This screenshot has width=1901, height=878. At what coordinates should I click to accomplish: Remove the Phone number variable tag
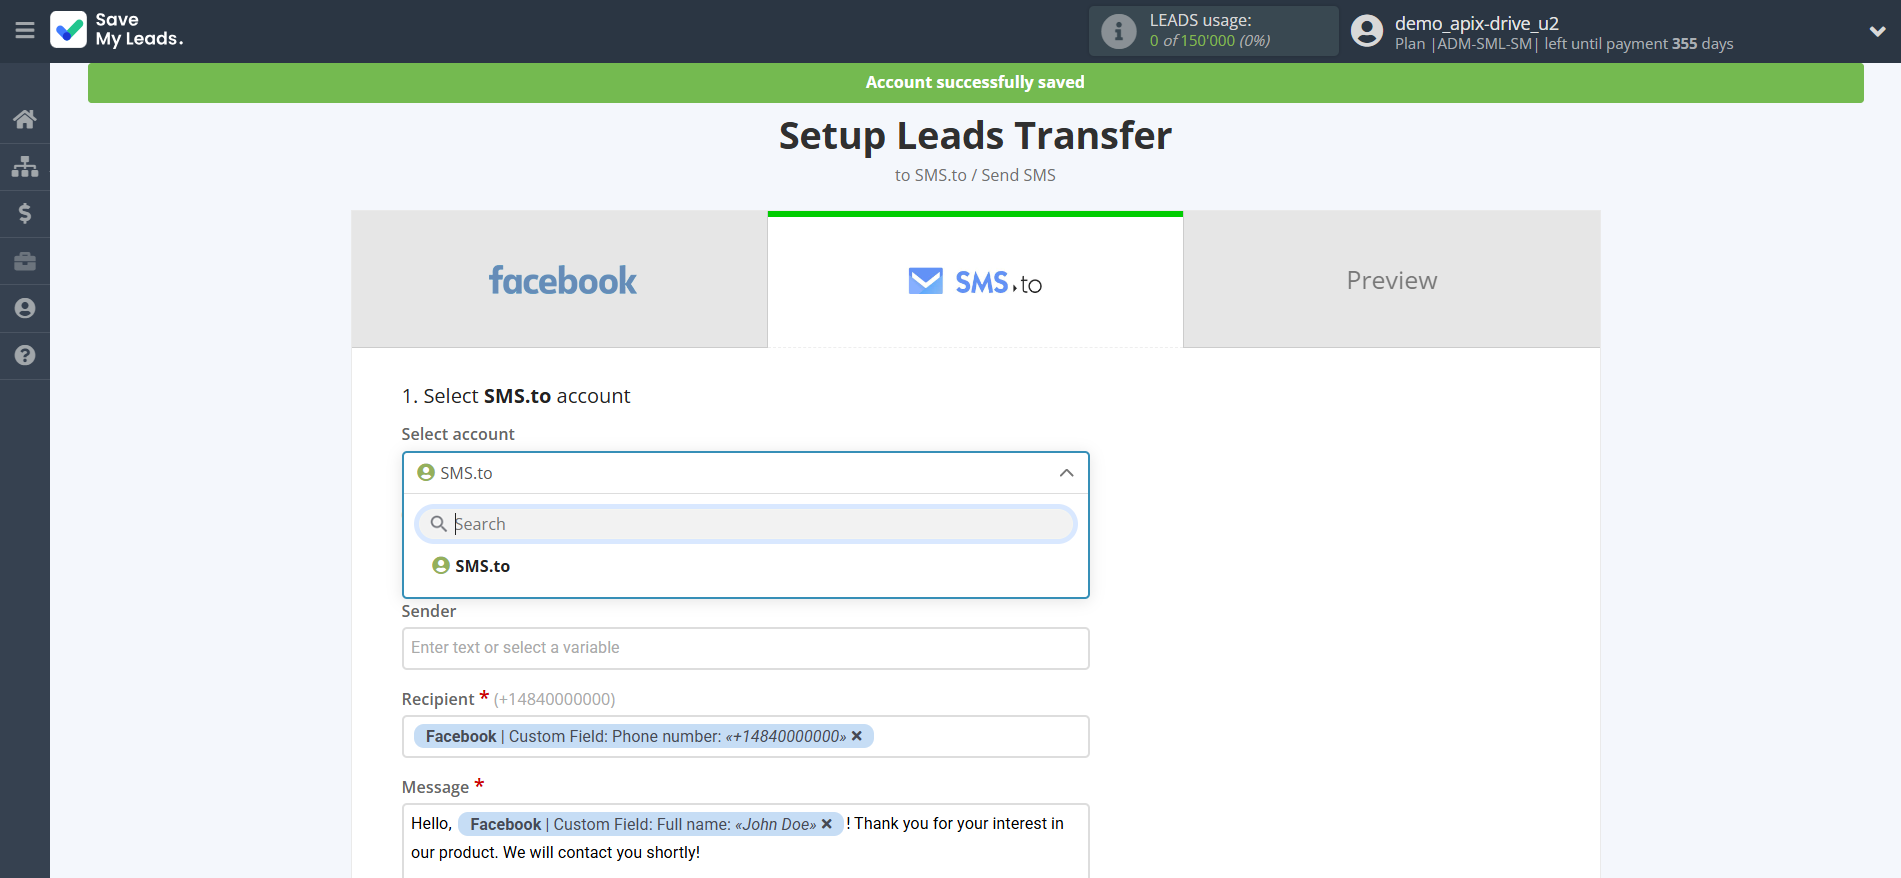[x=857, y=736]
